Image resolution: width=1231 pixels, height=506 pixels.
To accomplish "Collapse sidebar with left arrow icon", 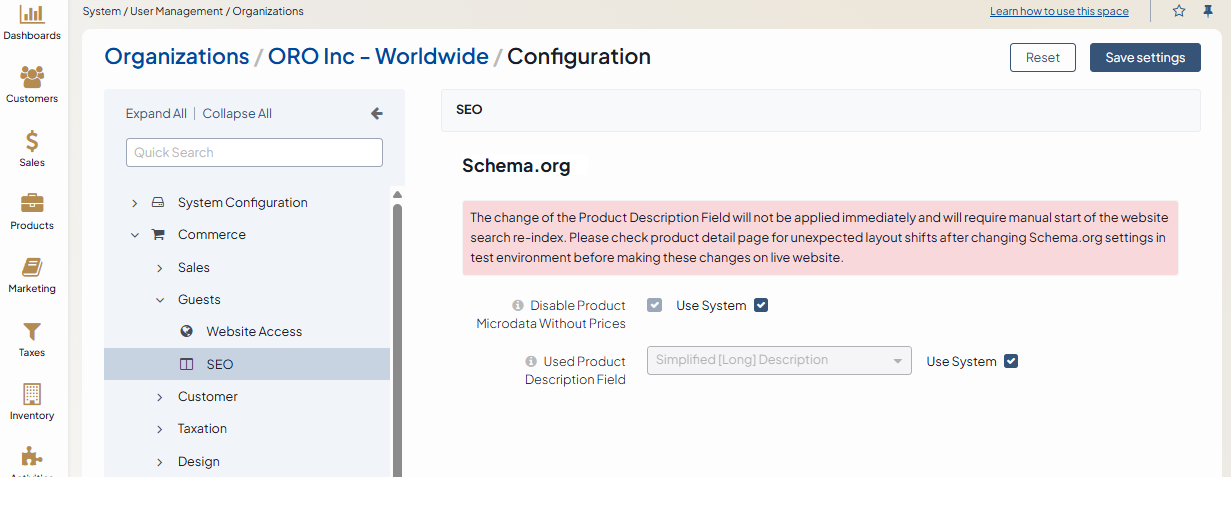I will click(x=377, y=114).
